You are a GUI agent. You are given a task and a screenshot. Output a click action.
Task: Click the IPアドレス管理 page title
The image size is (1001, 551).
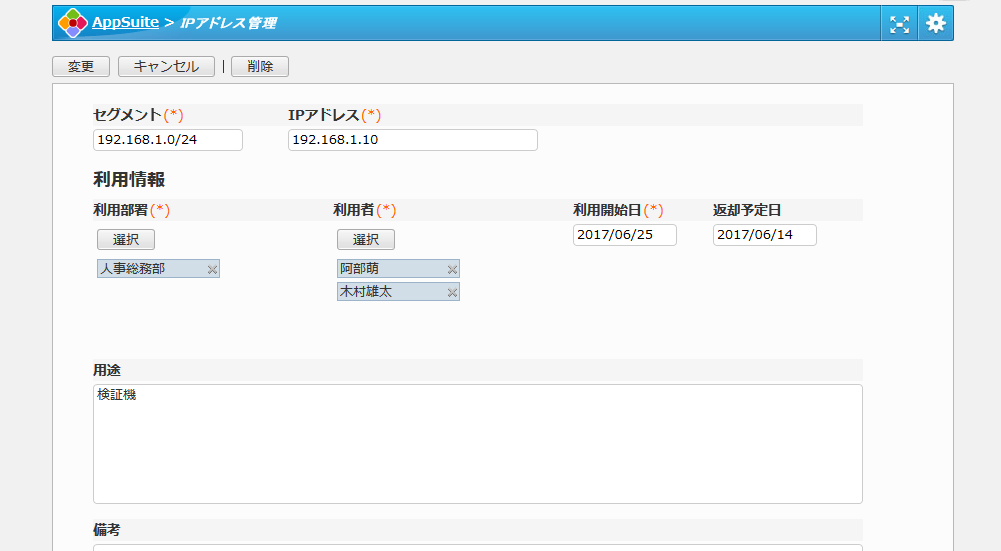[x=228, y=22]
